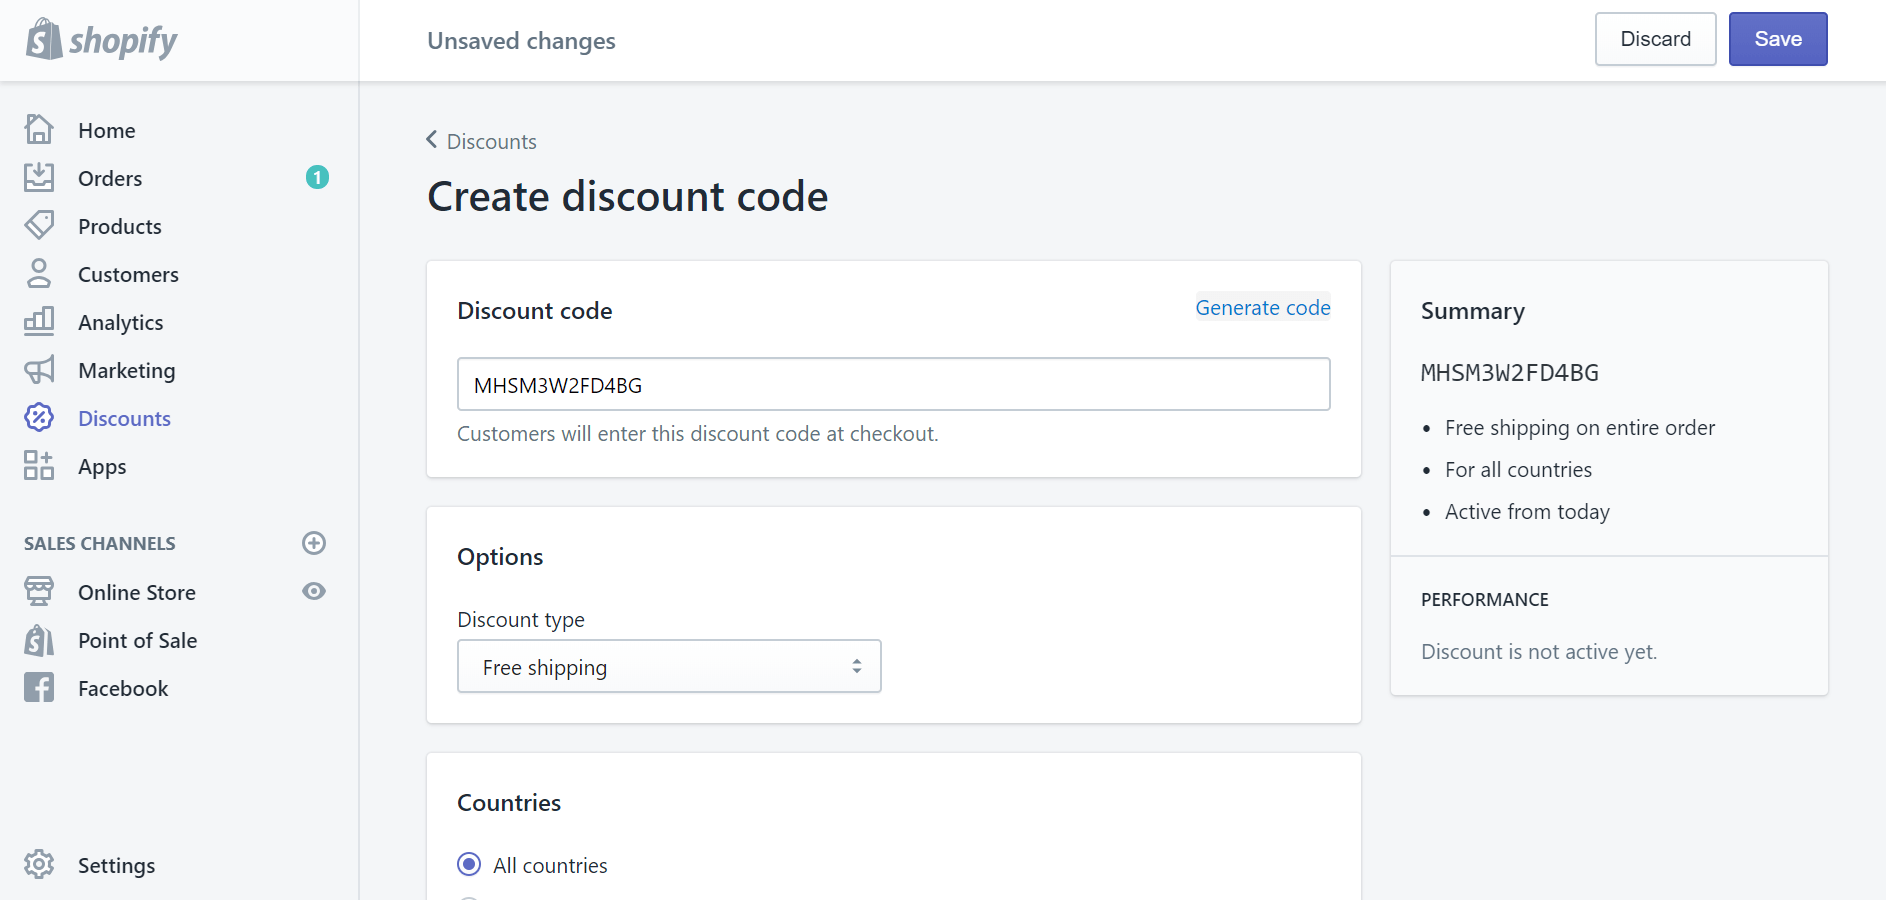This screenshot has height=900, width=1886.
Task: Open Point of Sale channel
Action: click(x=137, y=641)
